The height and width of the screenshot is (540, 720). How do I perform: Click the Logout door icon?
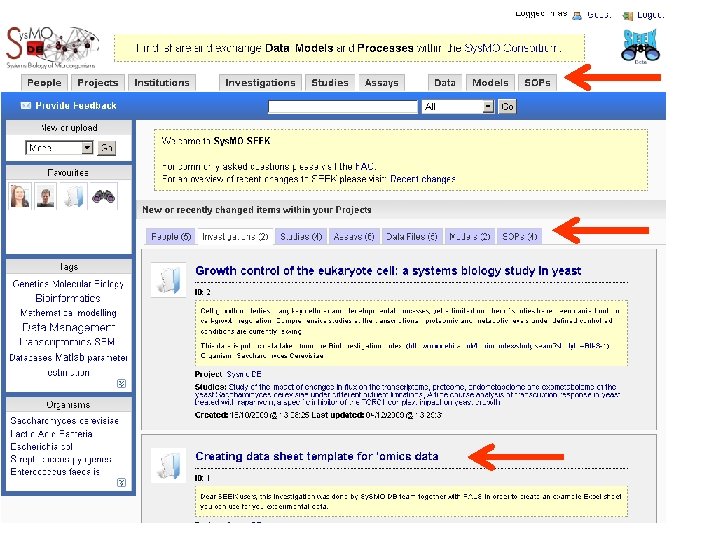click(x=628, y=16)
